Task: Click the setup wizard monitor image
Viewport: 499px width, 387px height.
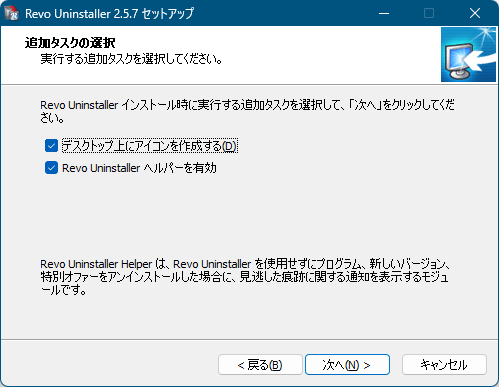Action: click(468, 55)
